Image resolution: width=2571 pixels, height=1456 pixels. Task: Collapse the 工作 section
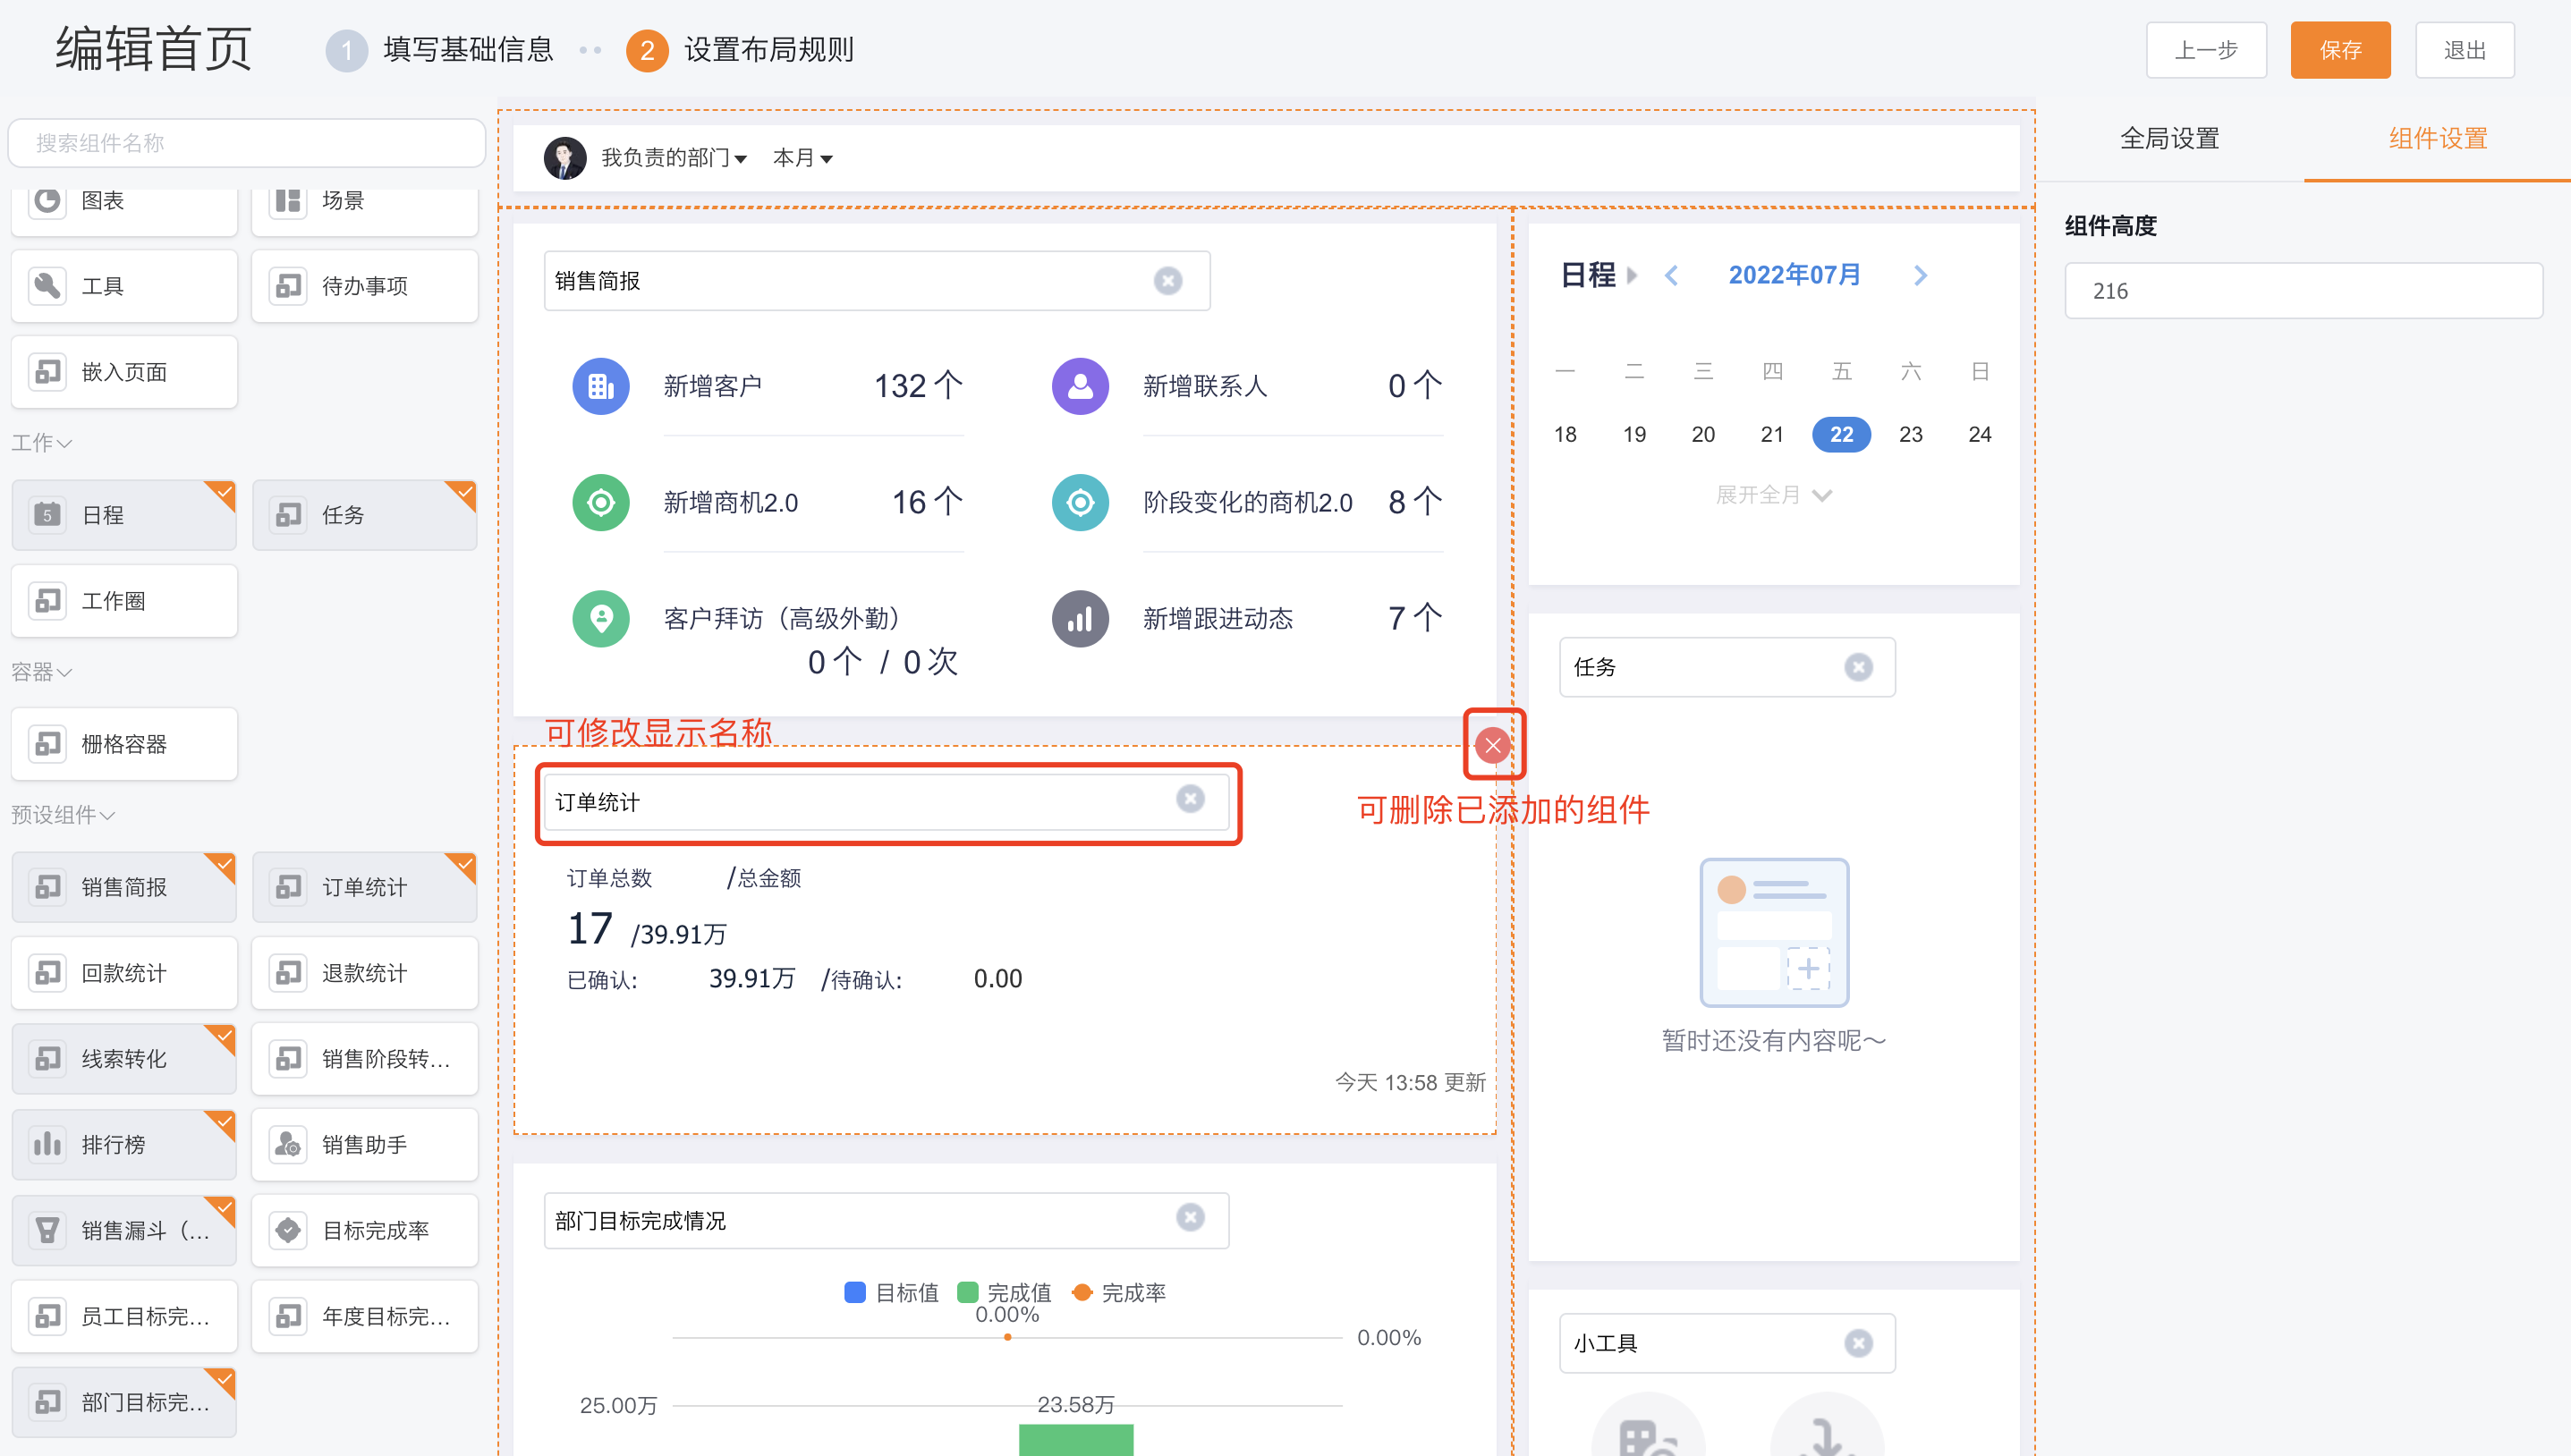coord(41,443)
